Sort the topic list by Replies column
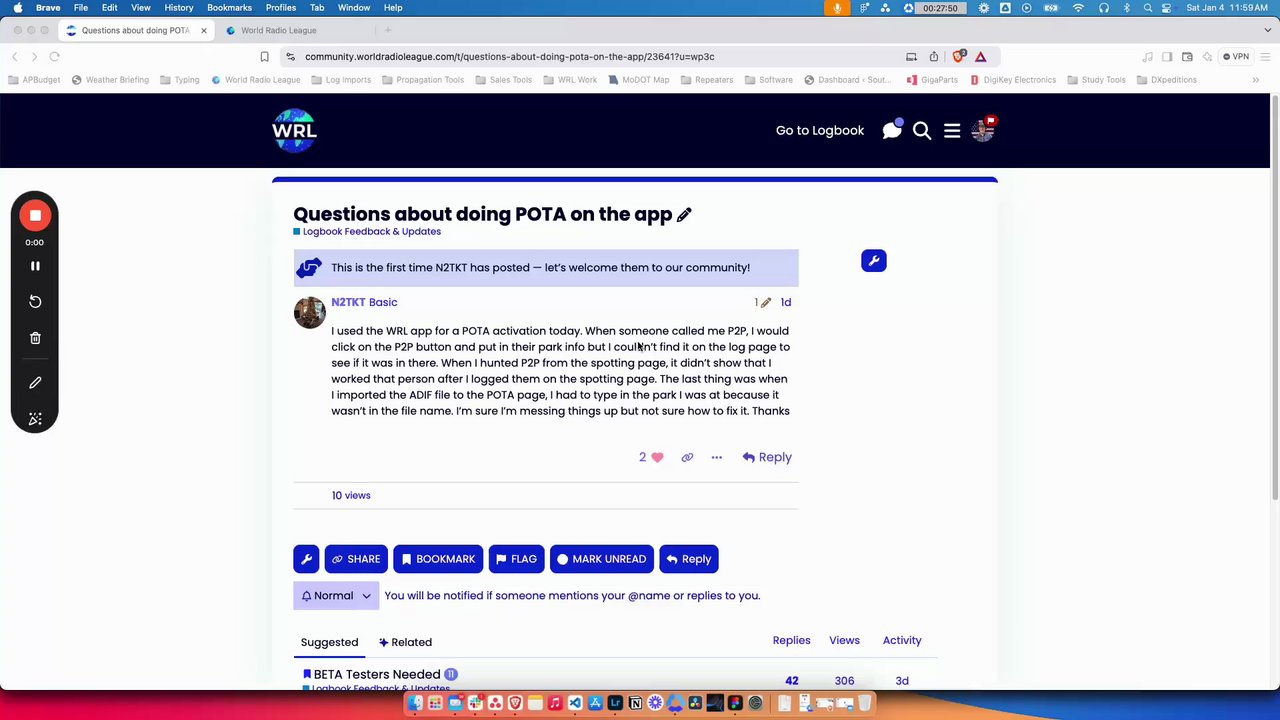The height and width of the screenshot is (720, 1280). coord(791,640)
